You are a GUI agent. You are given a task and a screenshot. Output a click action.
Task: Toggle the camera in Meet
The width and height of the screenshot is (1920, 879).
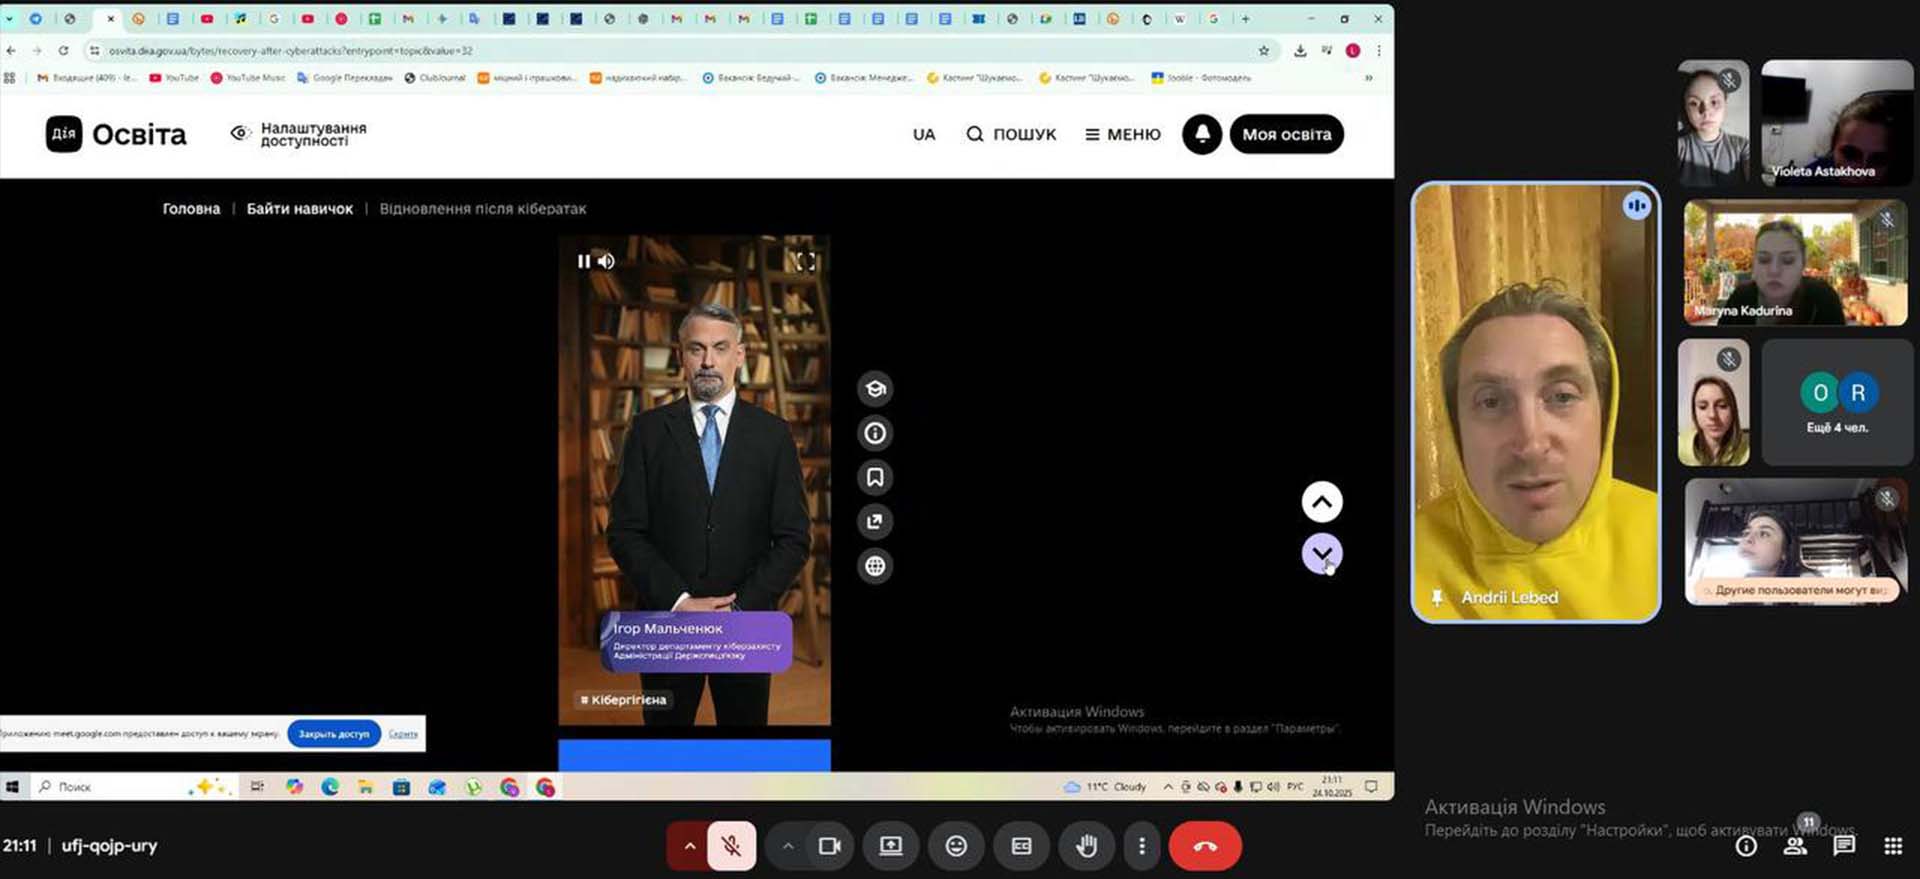click(x=829, y=846)
